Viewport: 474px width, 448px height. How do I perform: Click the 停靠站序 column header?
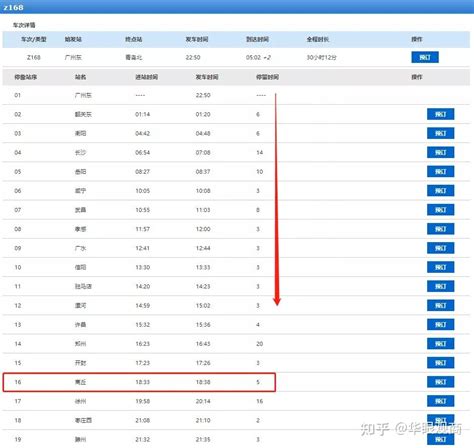click(25, 77)
